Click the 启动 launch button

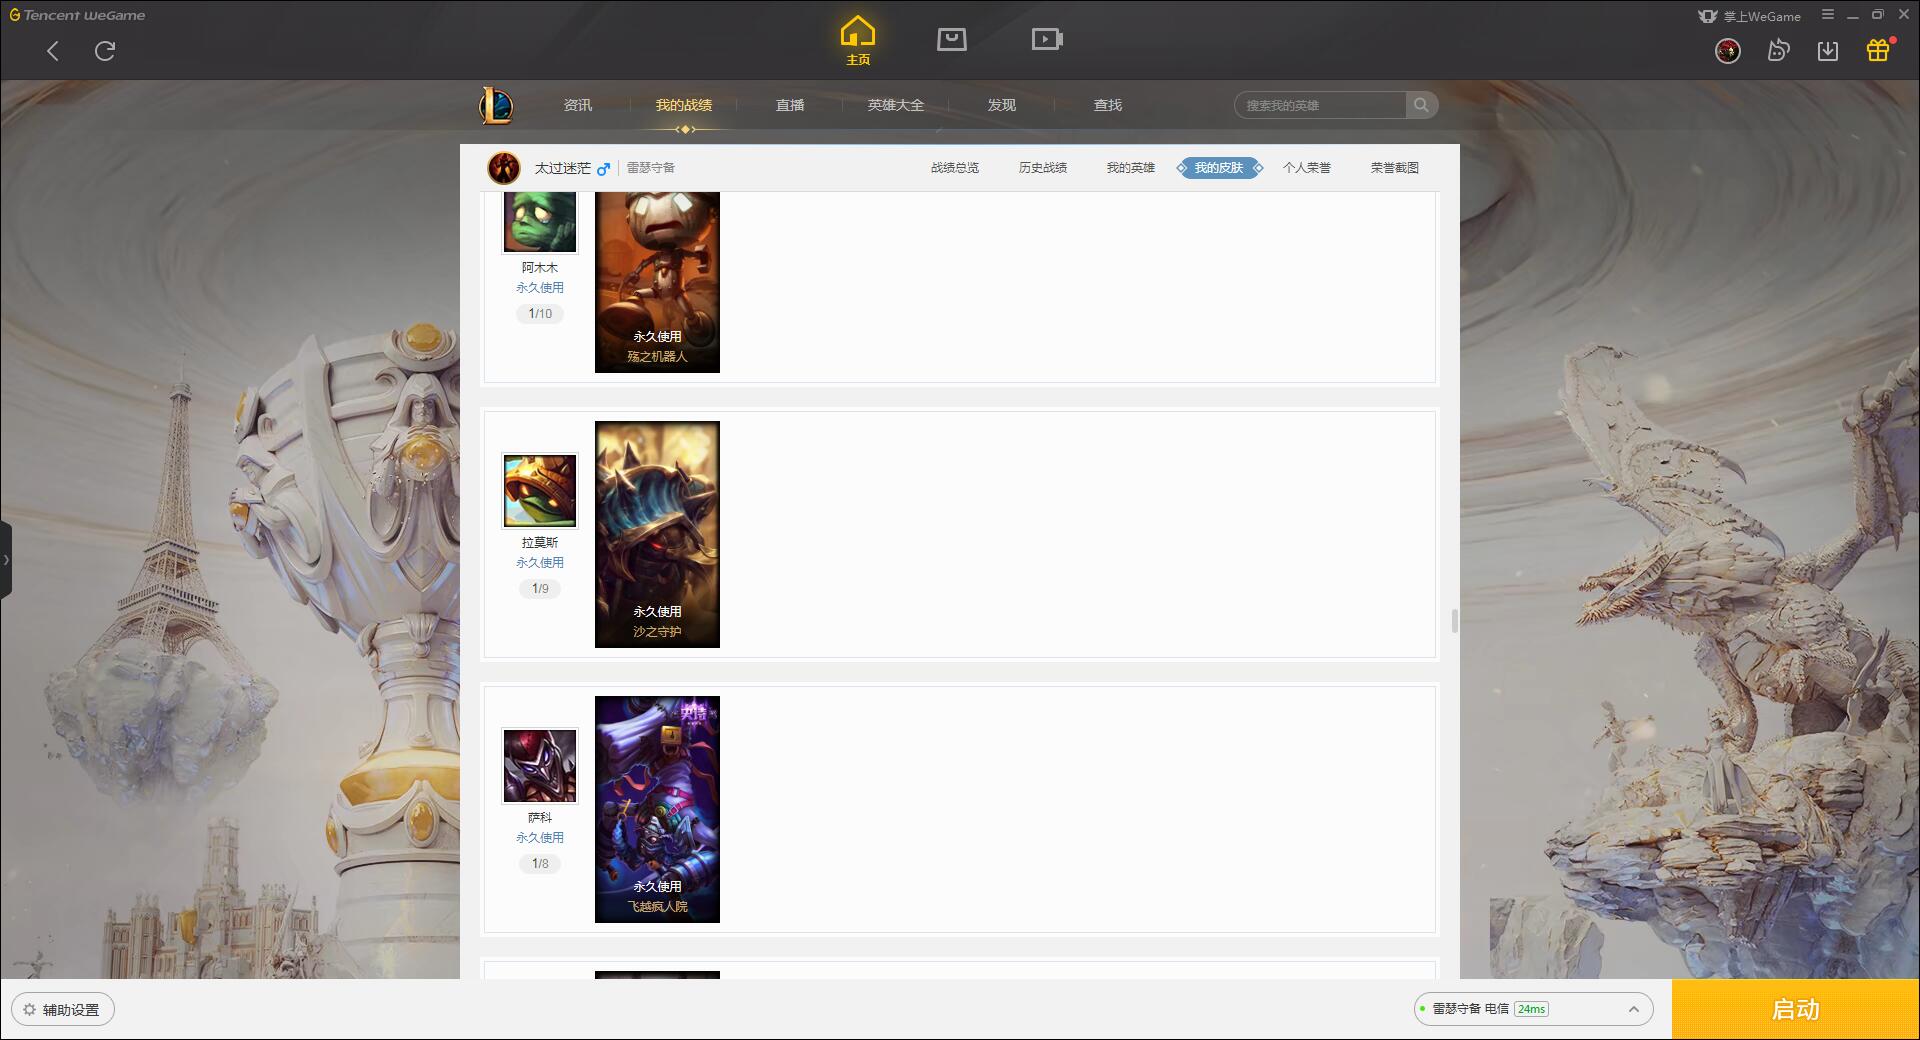click(1796, 1009)
